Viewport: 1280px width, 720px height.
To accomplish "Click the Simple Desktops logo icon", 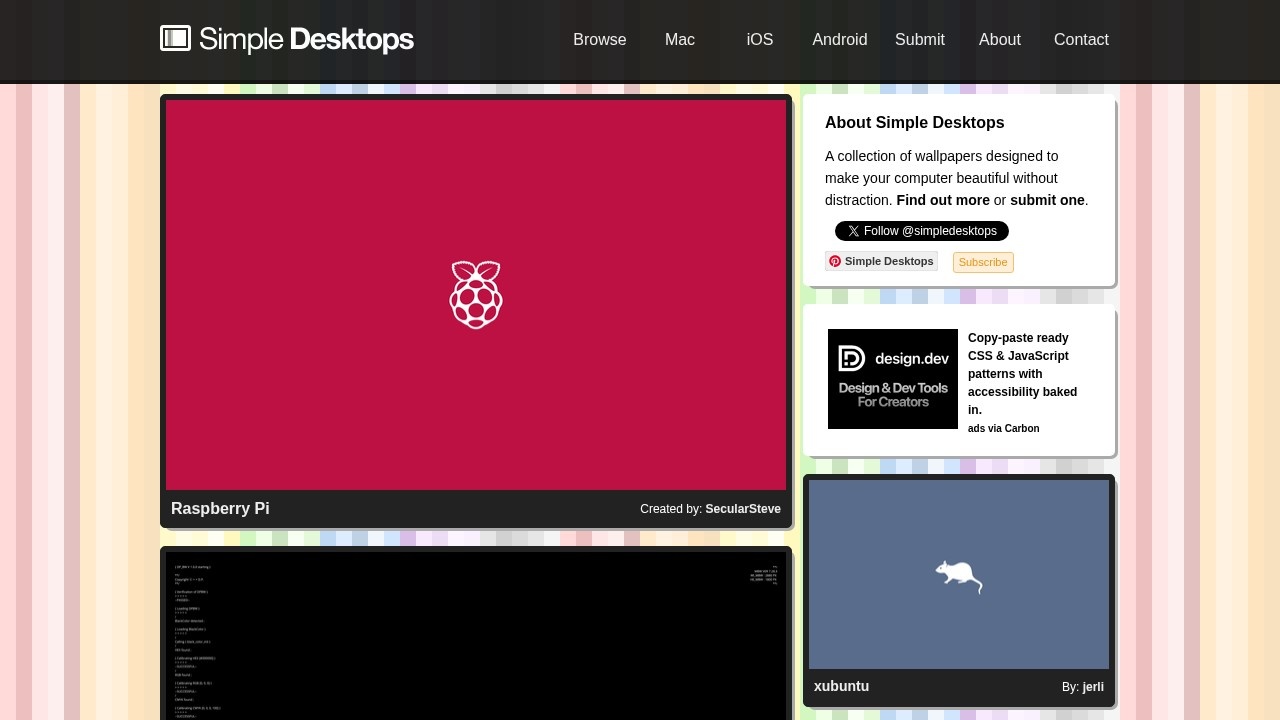I will [175, 39].
